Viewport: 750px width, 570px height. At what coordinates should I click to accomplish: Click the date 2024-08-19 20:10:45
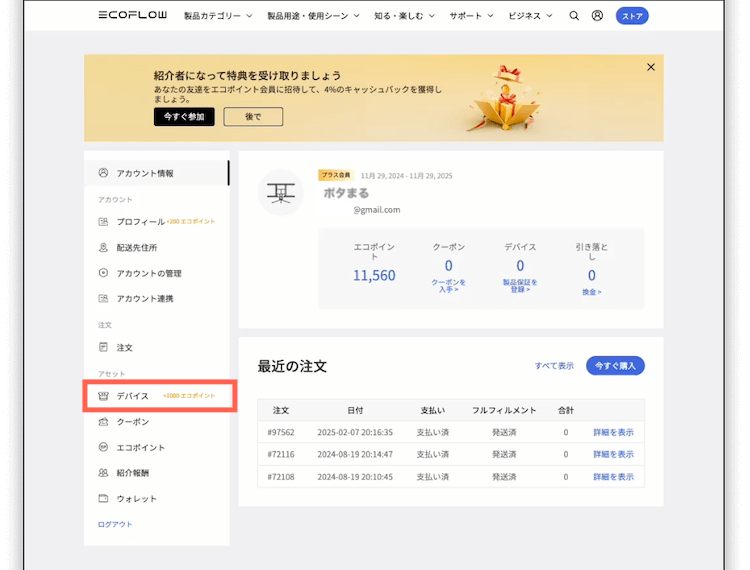point(355,477)
